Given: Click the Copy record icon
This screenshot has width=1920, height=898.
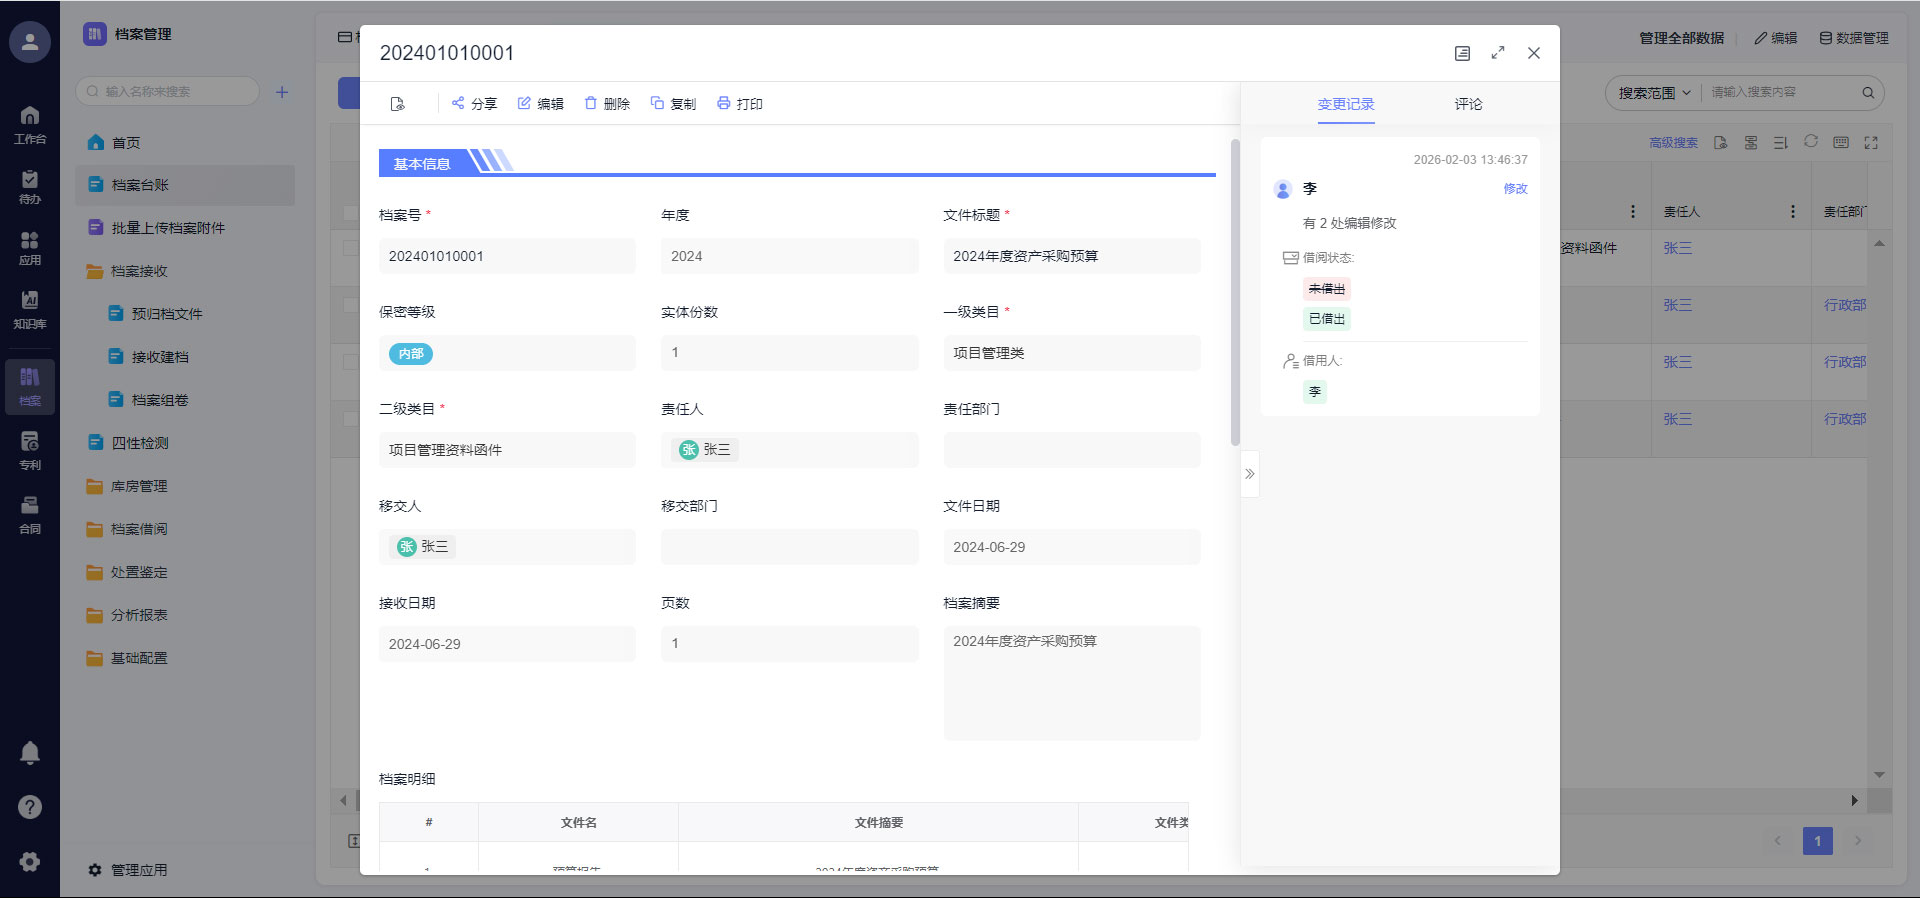Looking at the screenshot, I should point(657,103).
